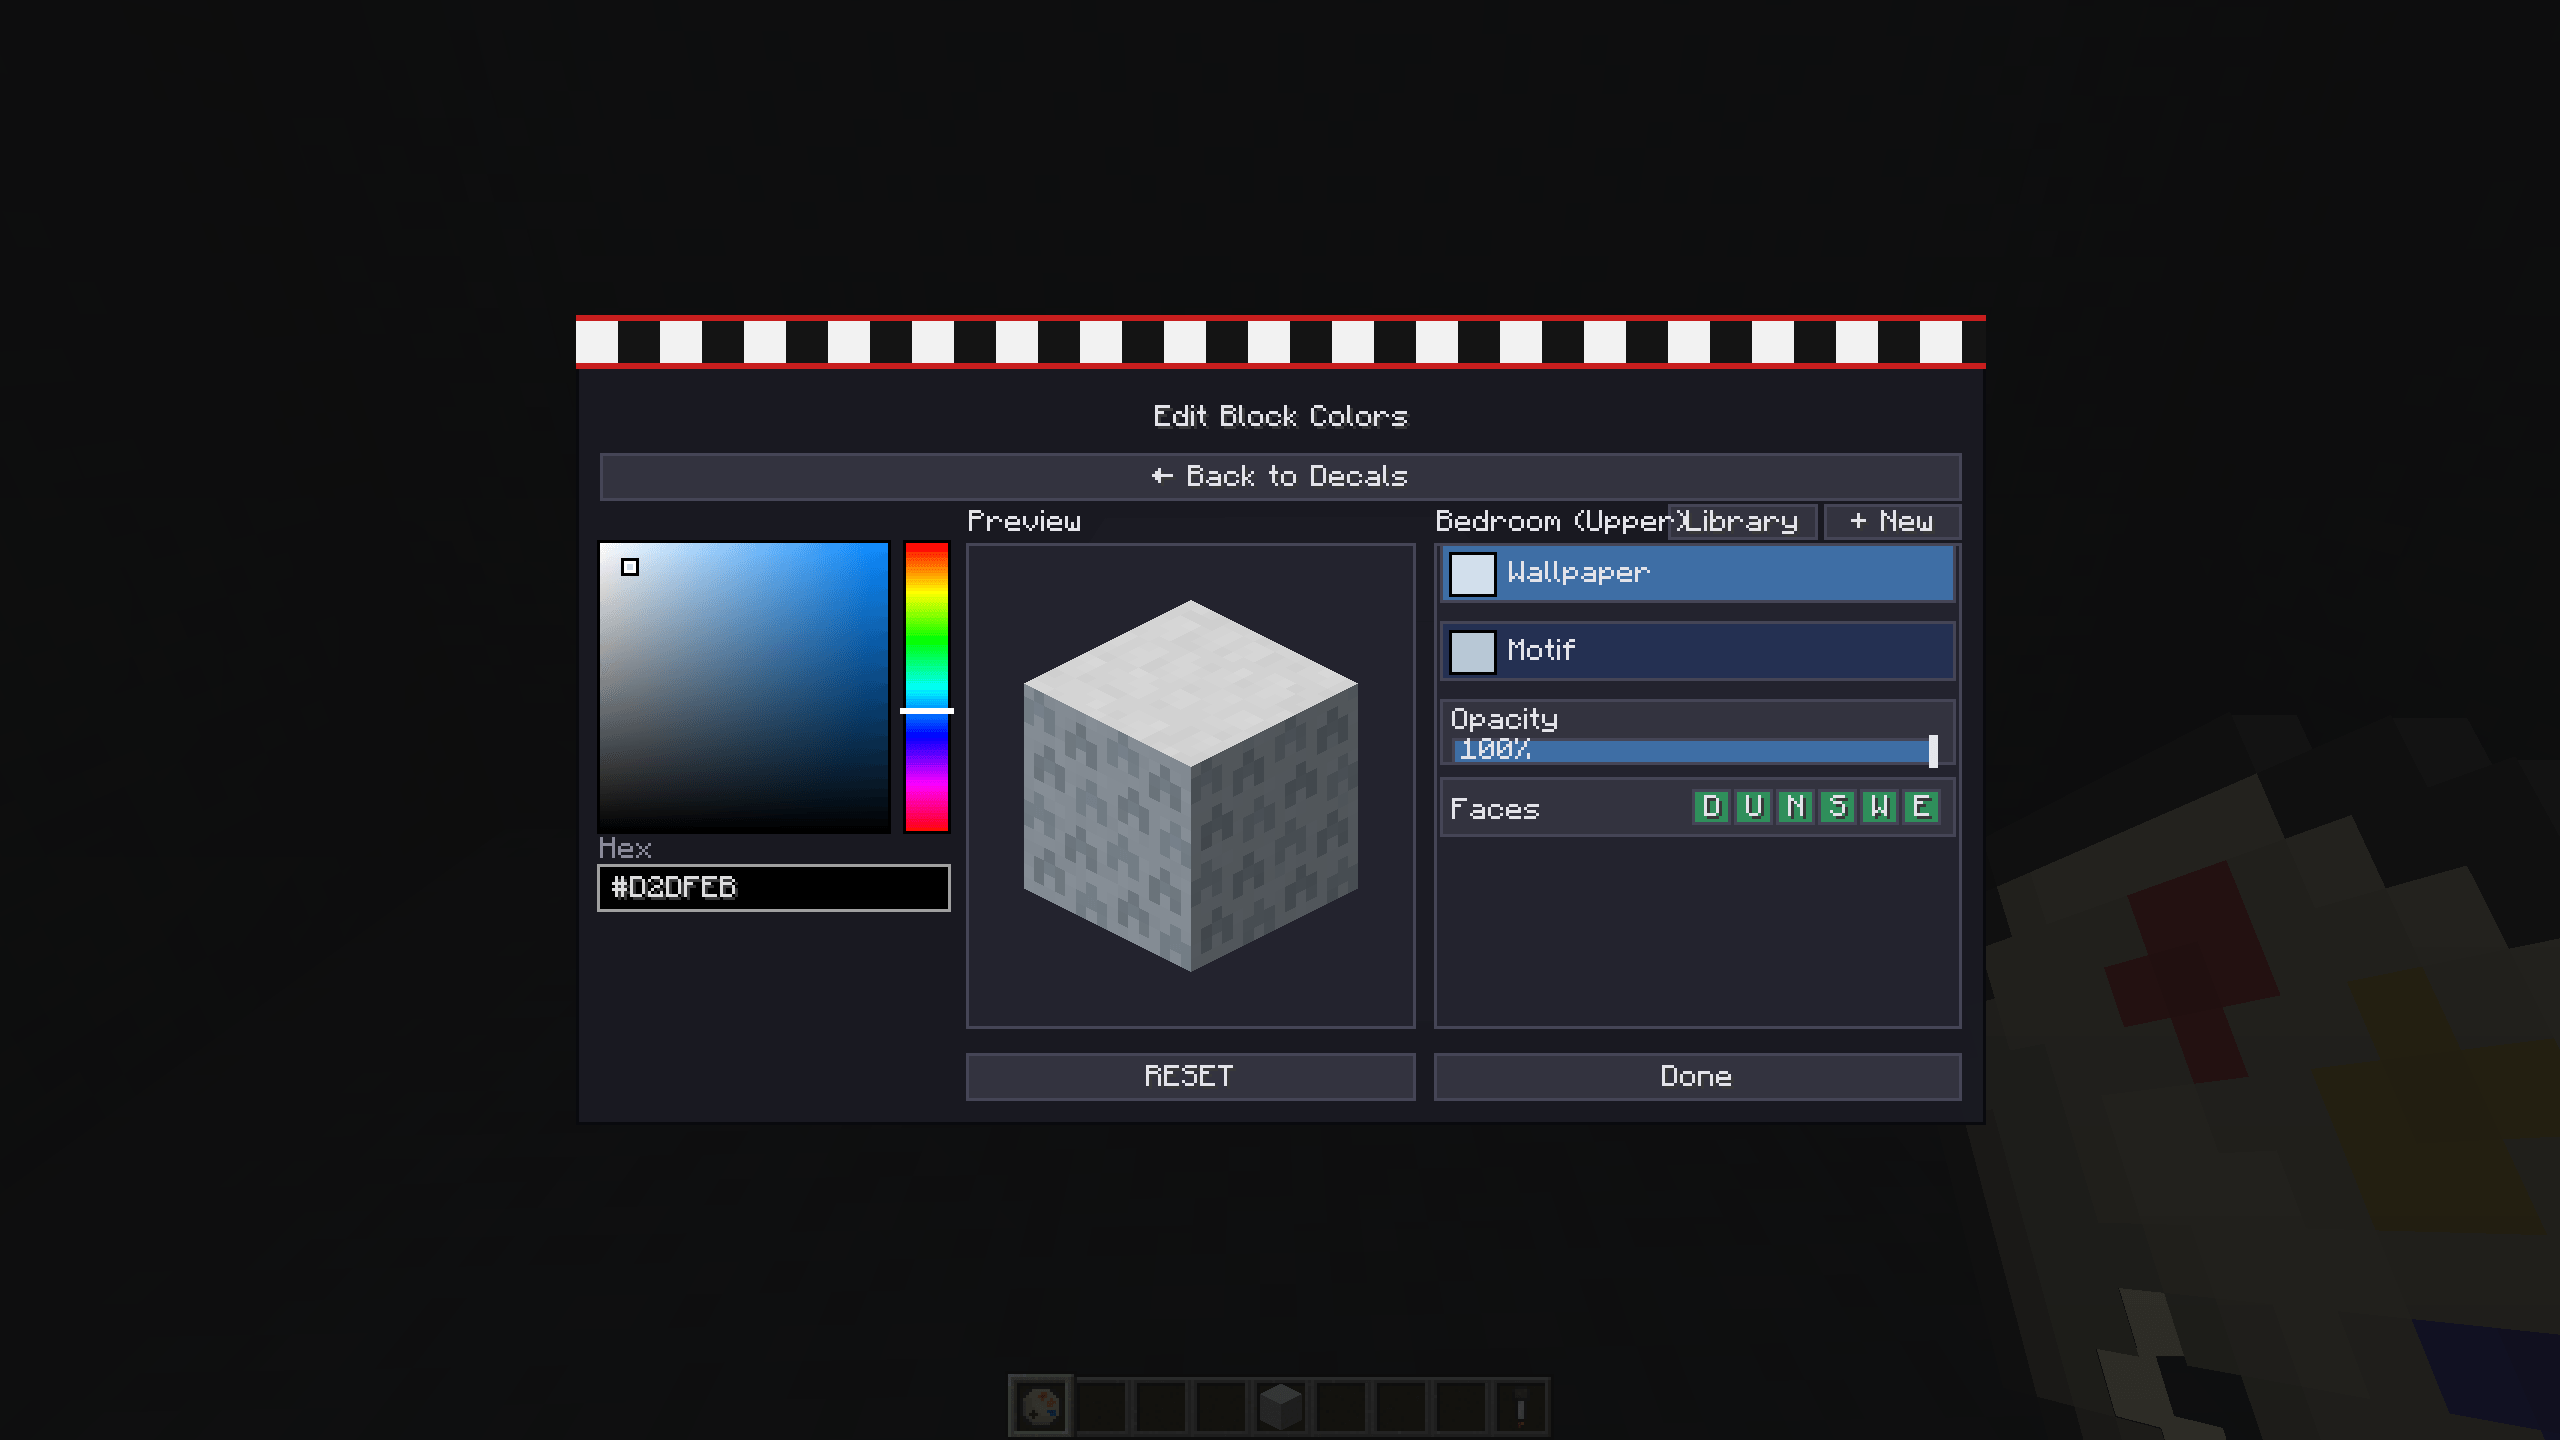Confirm with the Done button
2560x1440 pixels.
1697,1077
